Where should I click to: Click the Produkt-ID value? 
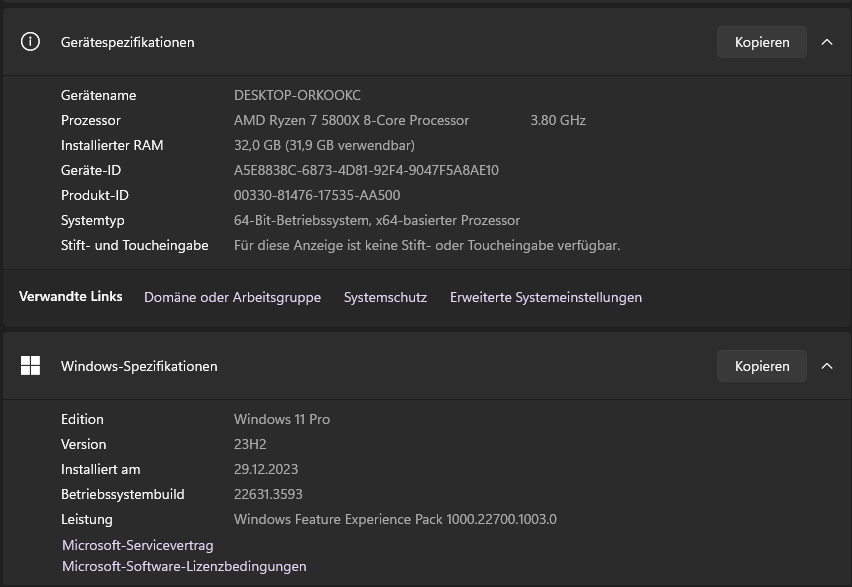click(317, 195)
